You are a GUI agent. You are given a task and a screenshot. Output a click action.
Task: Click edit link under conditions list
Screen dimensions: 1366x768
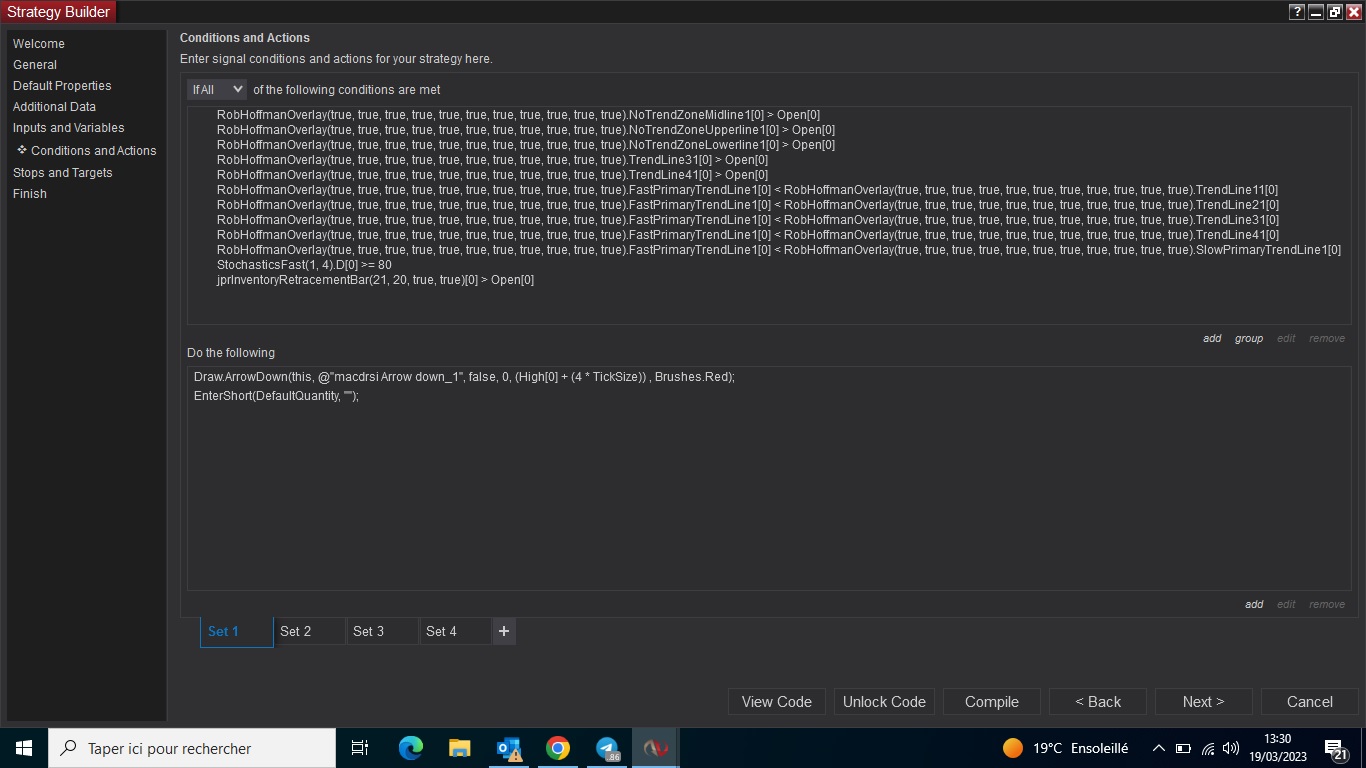[1286, 339]
